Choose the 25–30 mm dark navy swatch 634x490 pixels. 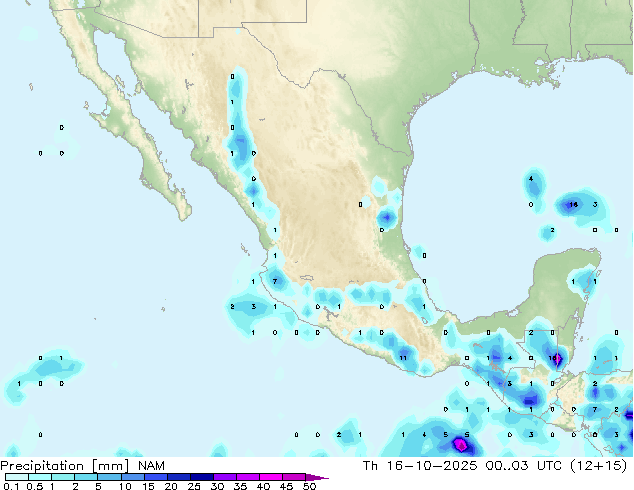[x=201, y=477]
